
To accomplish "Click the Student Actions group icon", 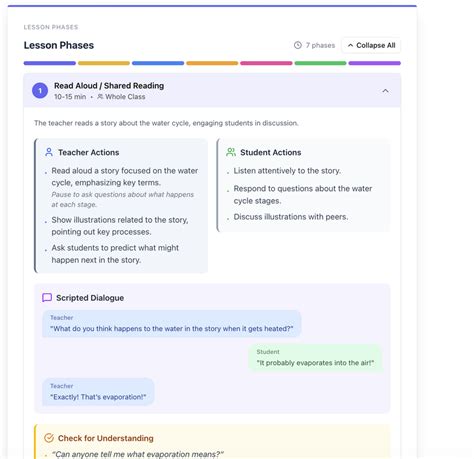I will pyautogui.click(x=231, y=152).
